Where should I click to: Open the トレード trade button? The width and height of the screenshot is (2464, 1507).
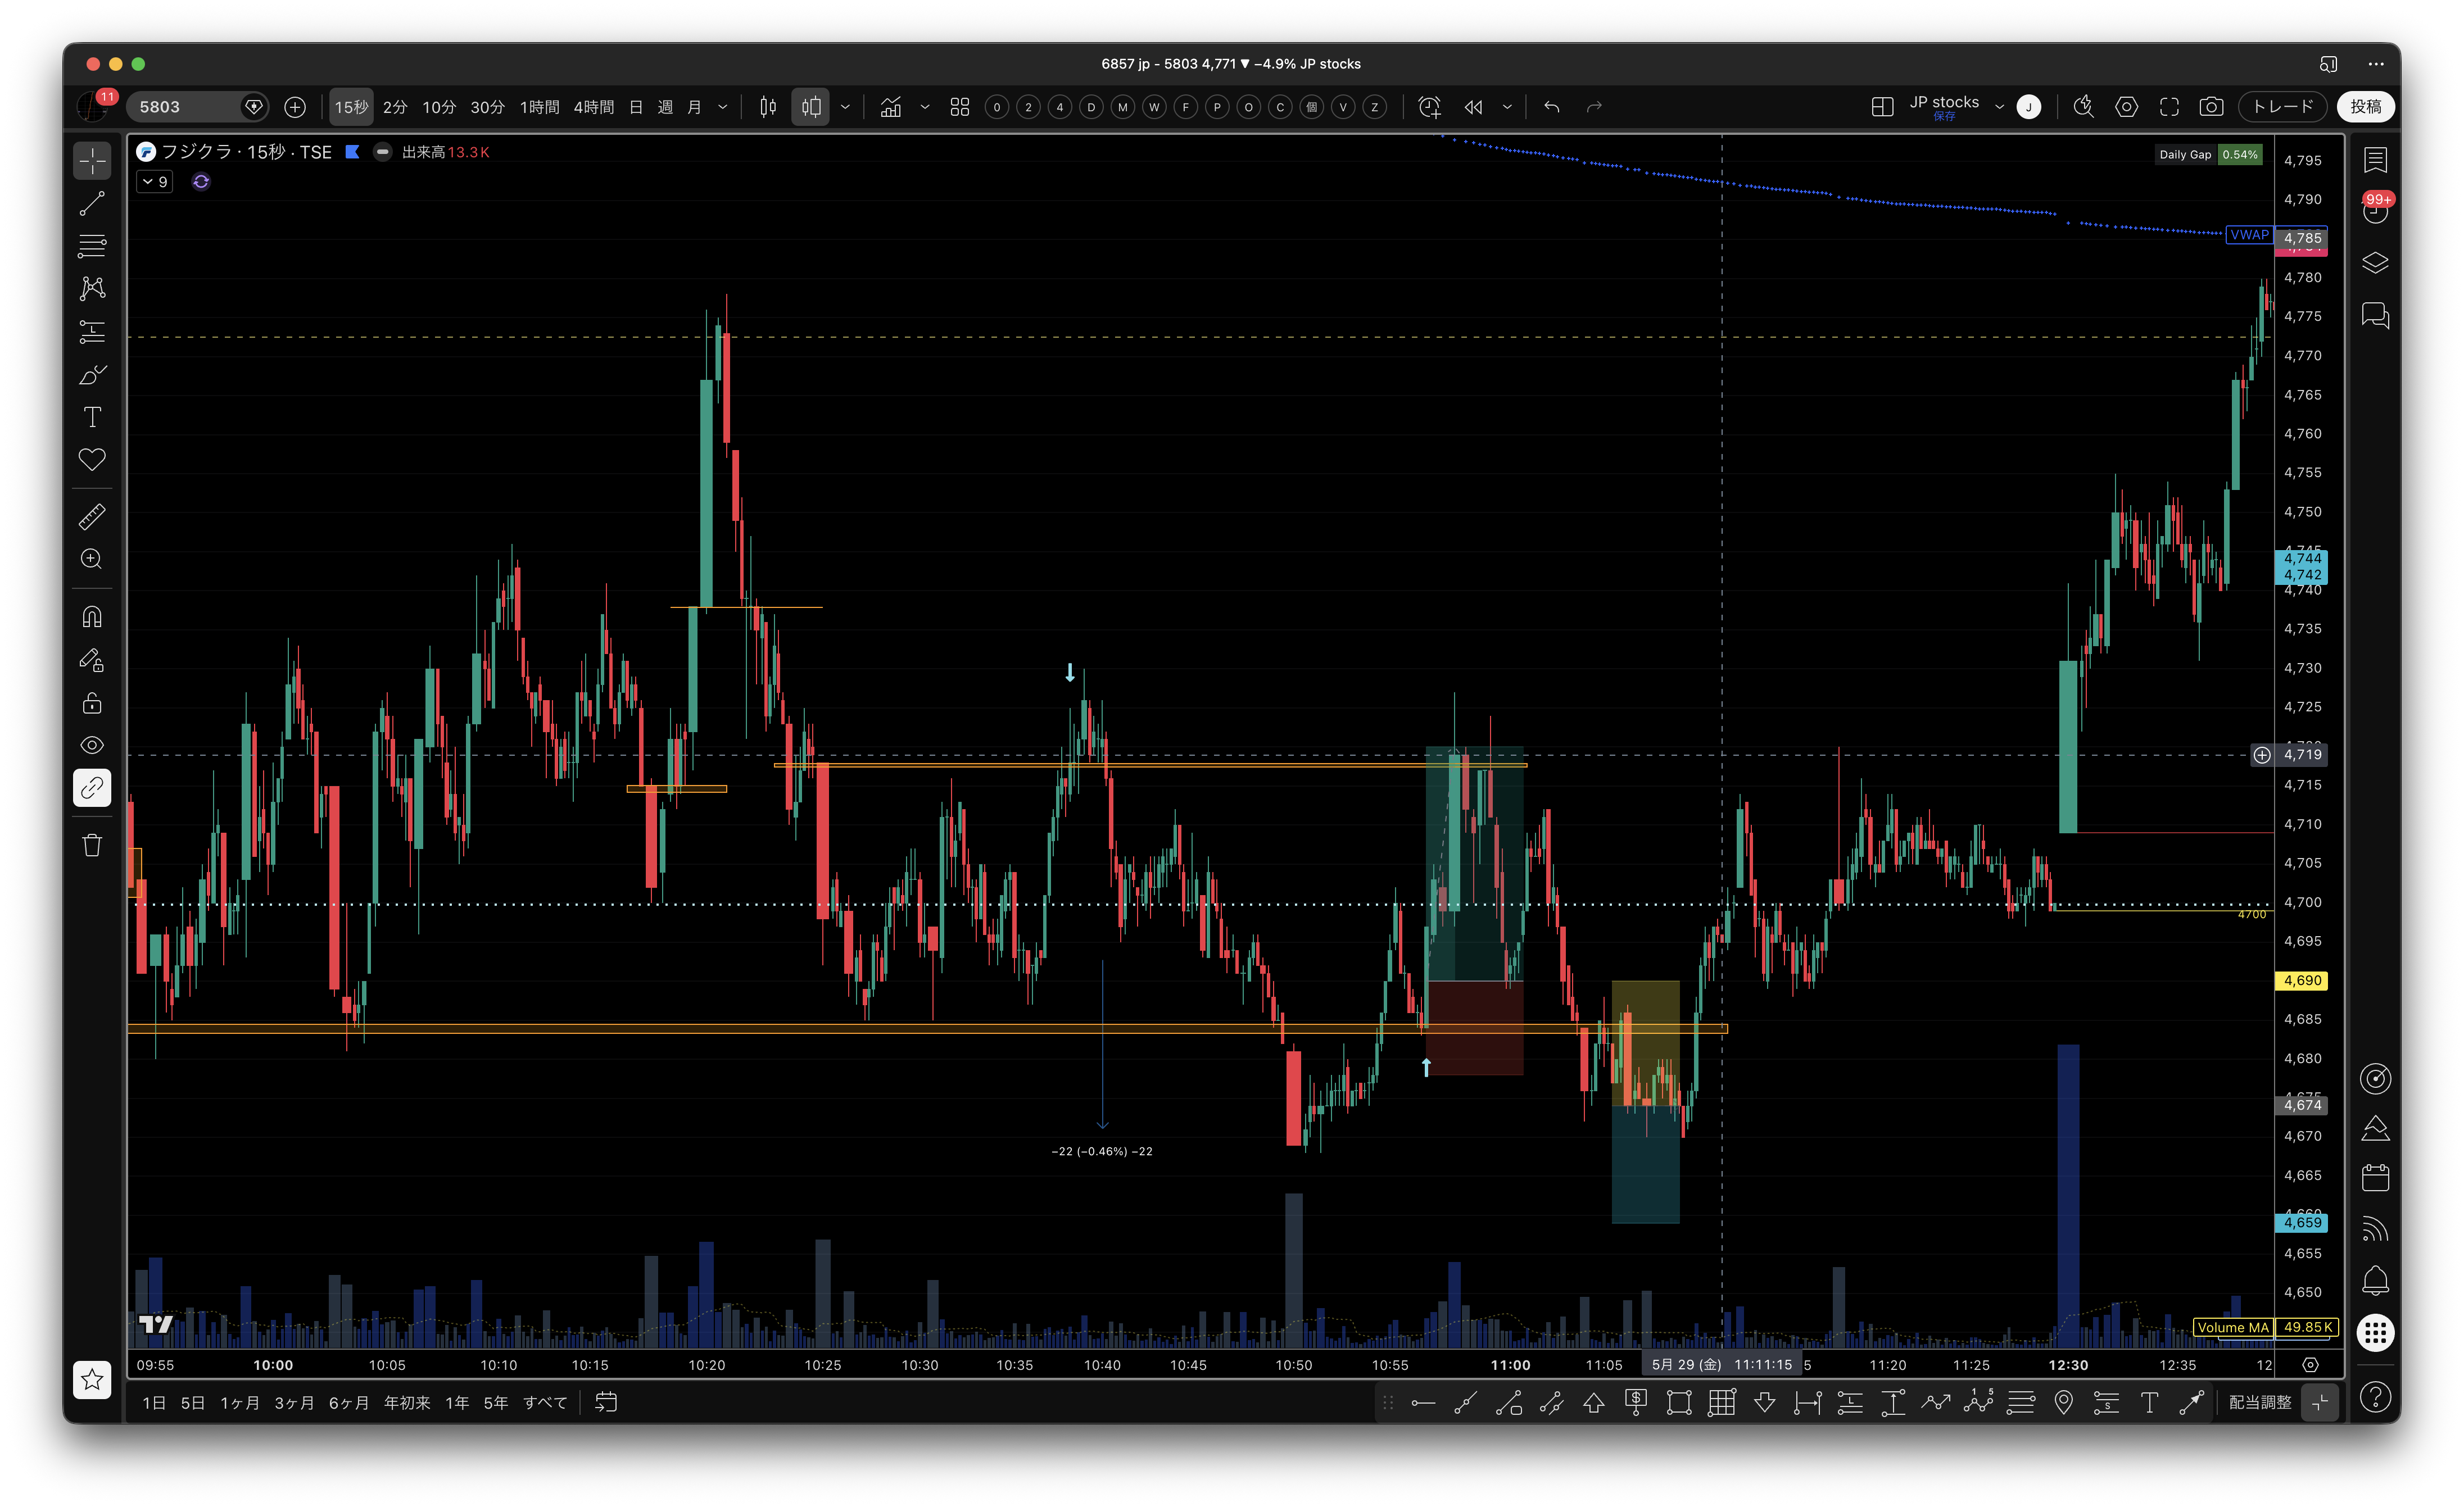point(2283,107)
